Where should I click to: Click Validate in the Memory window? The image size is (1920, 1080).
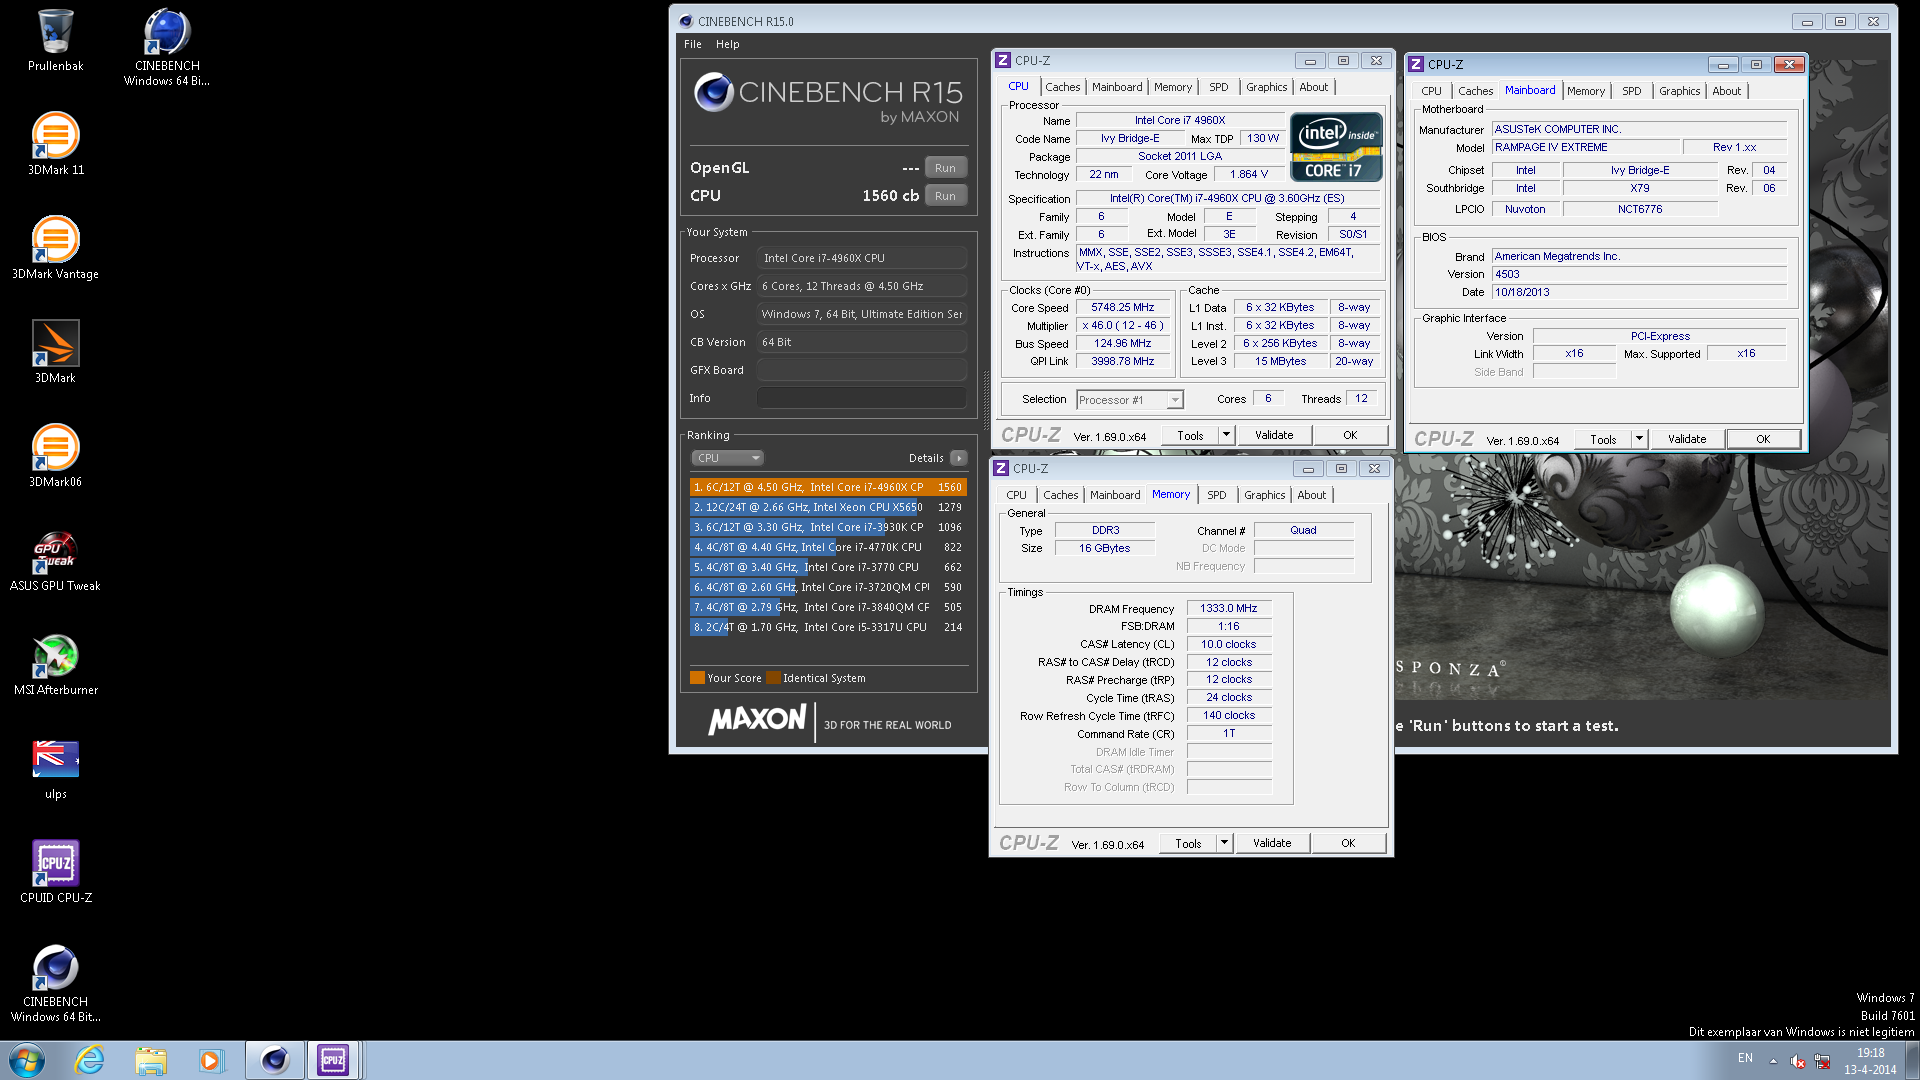(x=1272, y=844)
